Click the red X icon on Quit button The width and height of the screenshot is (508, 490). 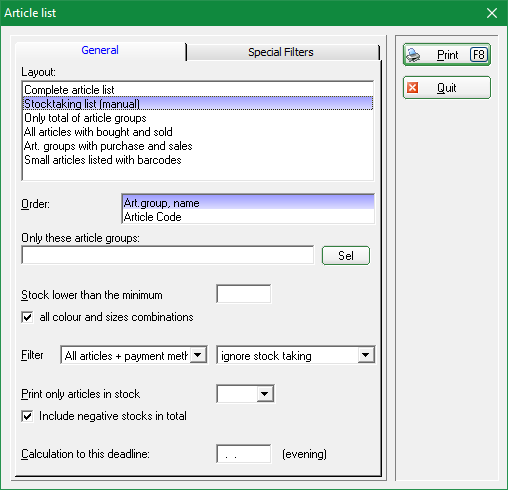(413, 88)
